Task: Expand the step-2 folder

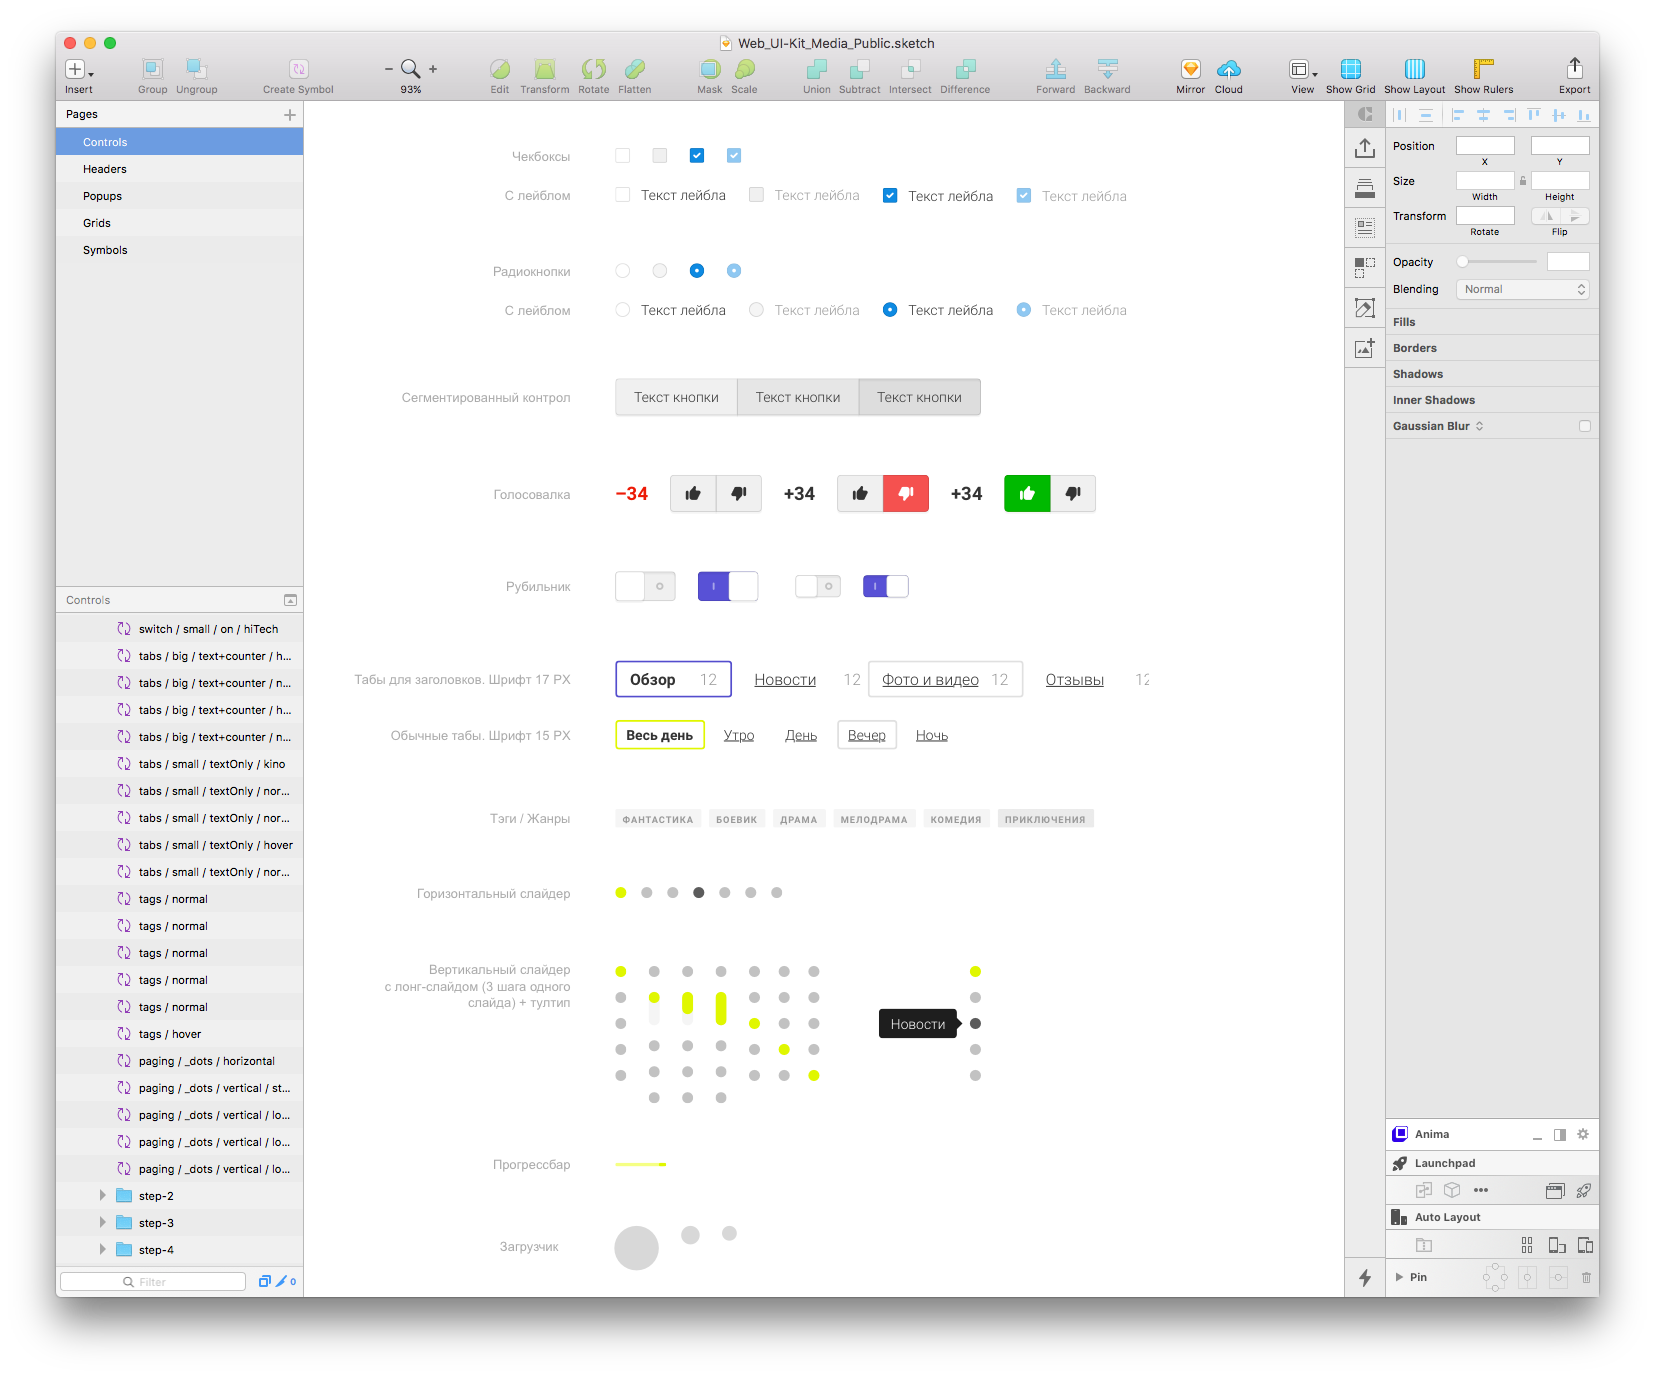Action: (x=102, y=1195)
